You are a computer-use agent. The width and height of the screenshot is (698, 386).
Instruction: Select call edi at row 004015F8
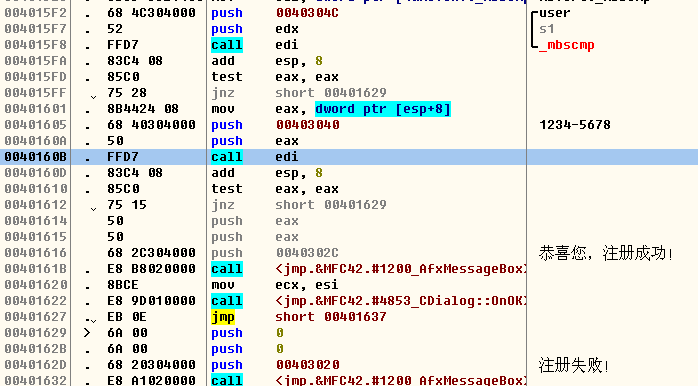255,45
